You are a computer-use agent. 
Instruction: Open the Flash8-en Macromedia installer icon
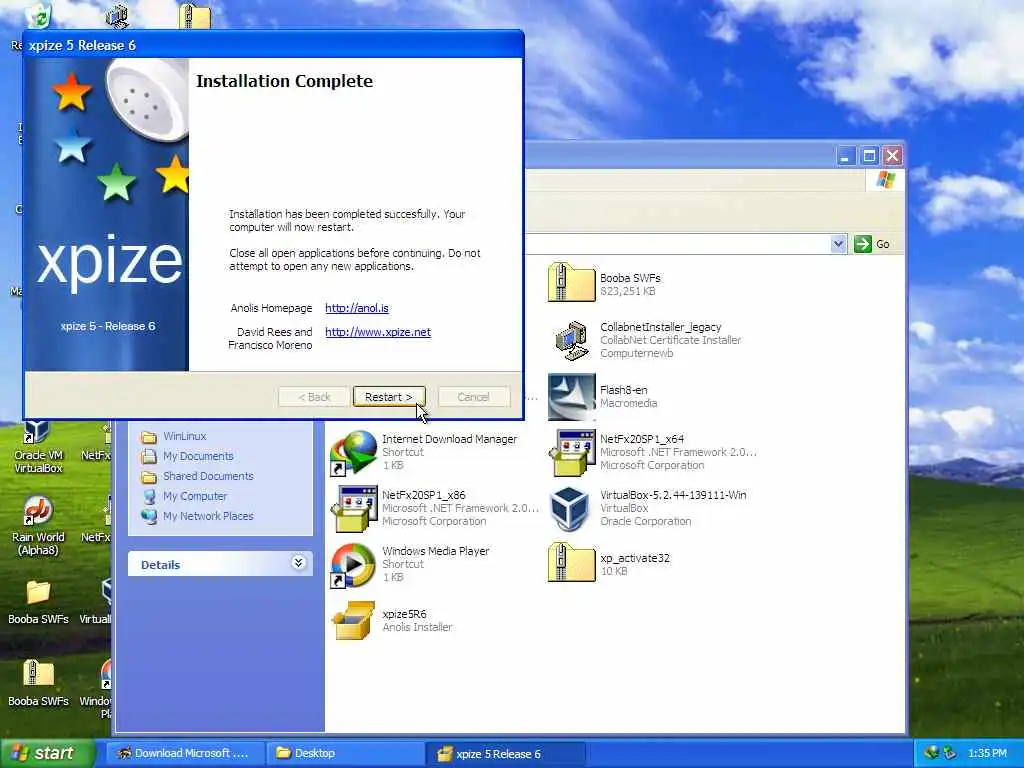[x=571, y=396]
